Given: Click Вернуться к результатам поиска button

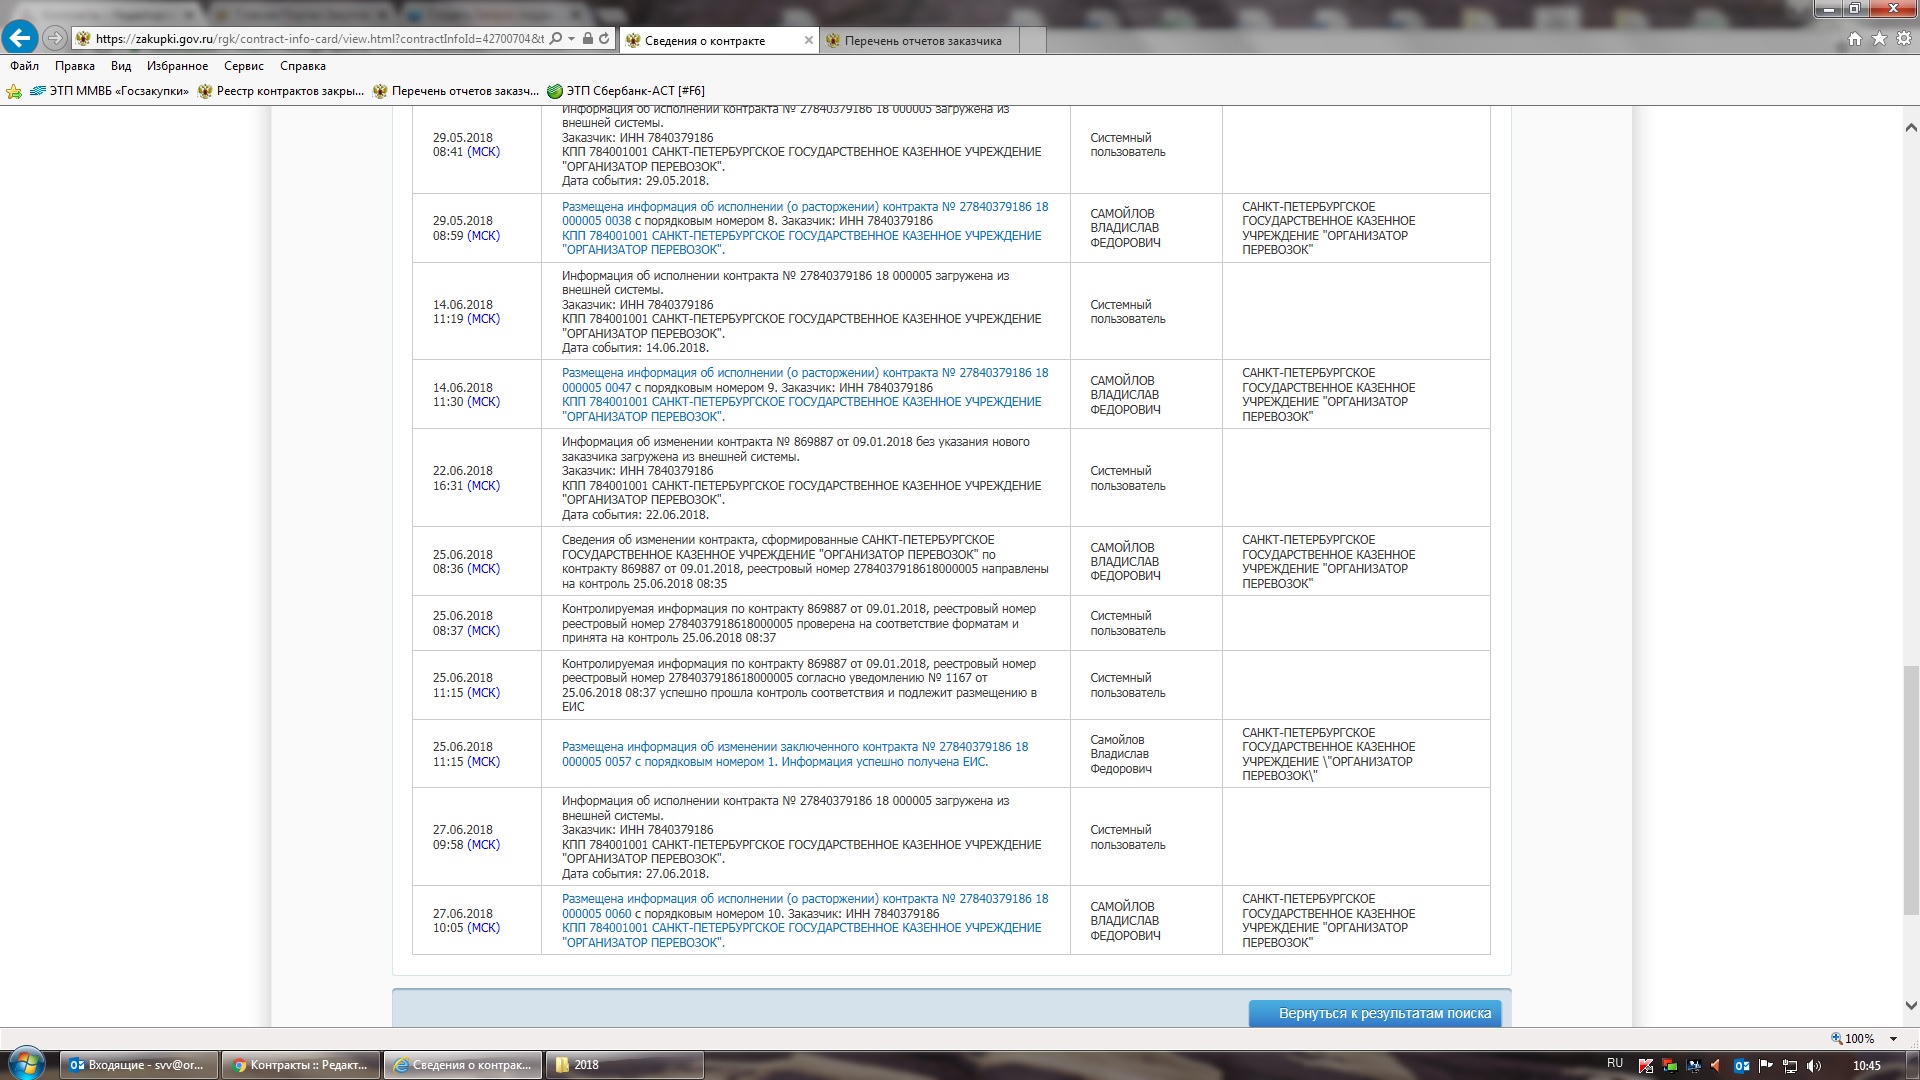Looking at the screenshot, I should (1374, 1013).
